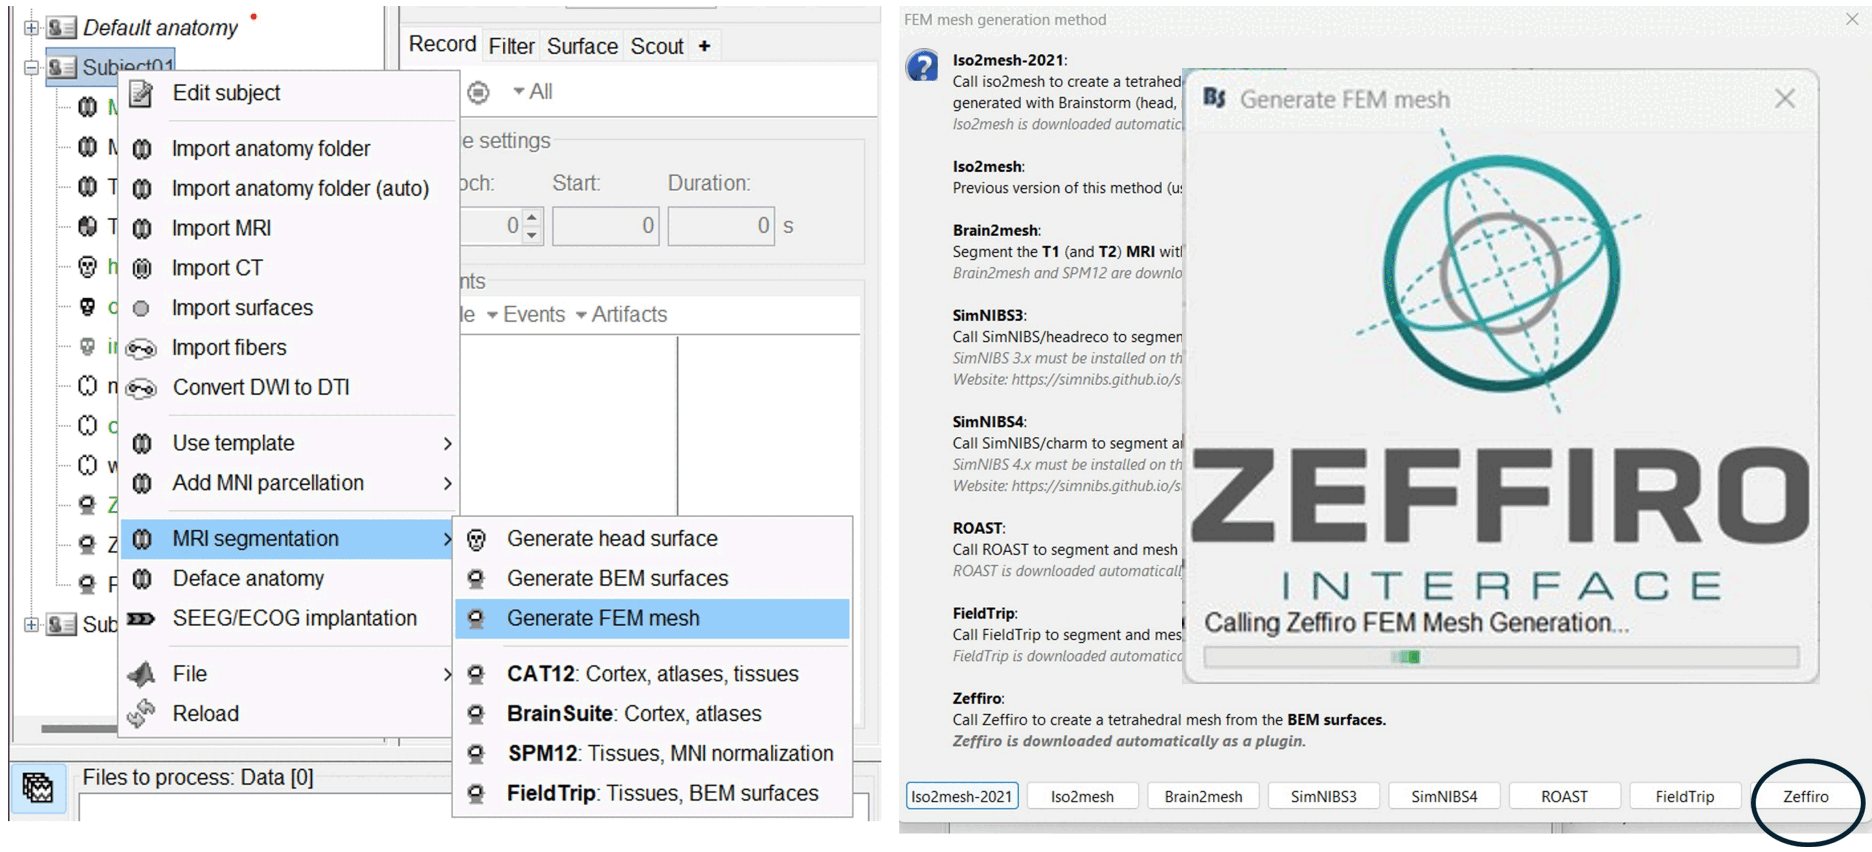
Task: Click the Iso2mesh-2021 button
Action: point(962,796)
